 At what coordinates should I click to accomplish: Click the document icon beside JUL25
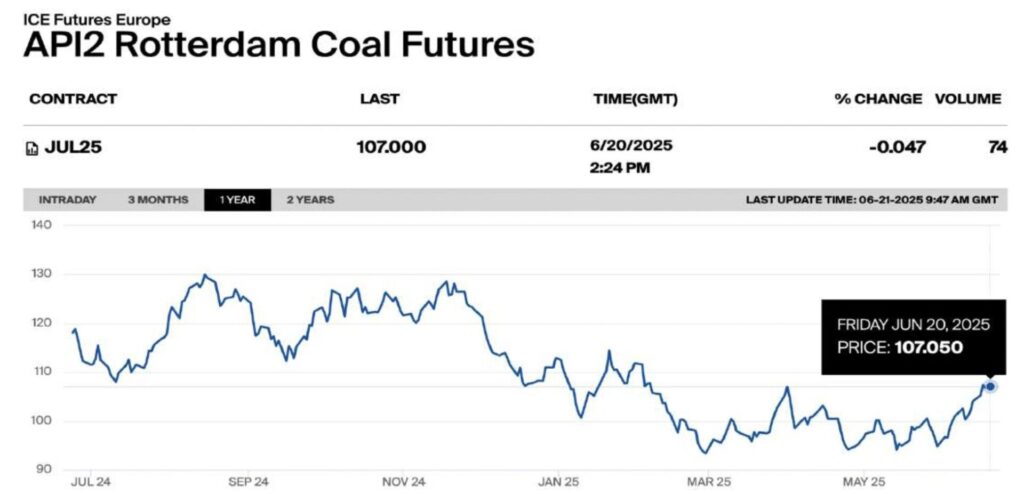tap(31, 148)
